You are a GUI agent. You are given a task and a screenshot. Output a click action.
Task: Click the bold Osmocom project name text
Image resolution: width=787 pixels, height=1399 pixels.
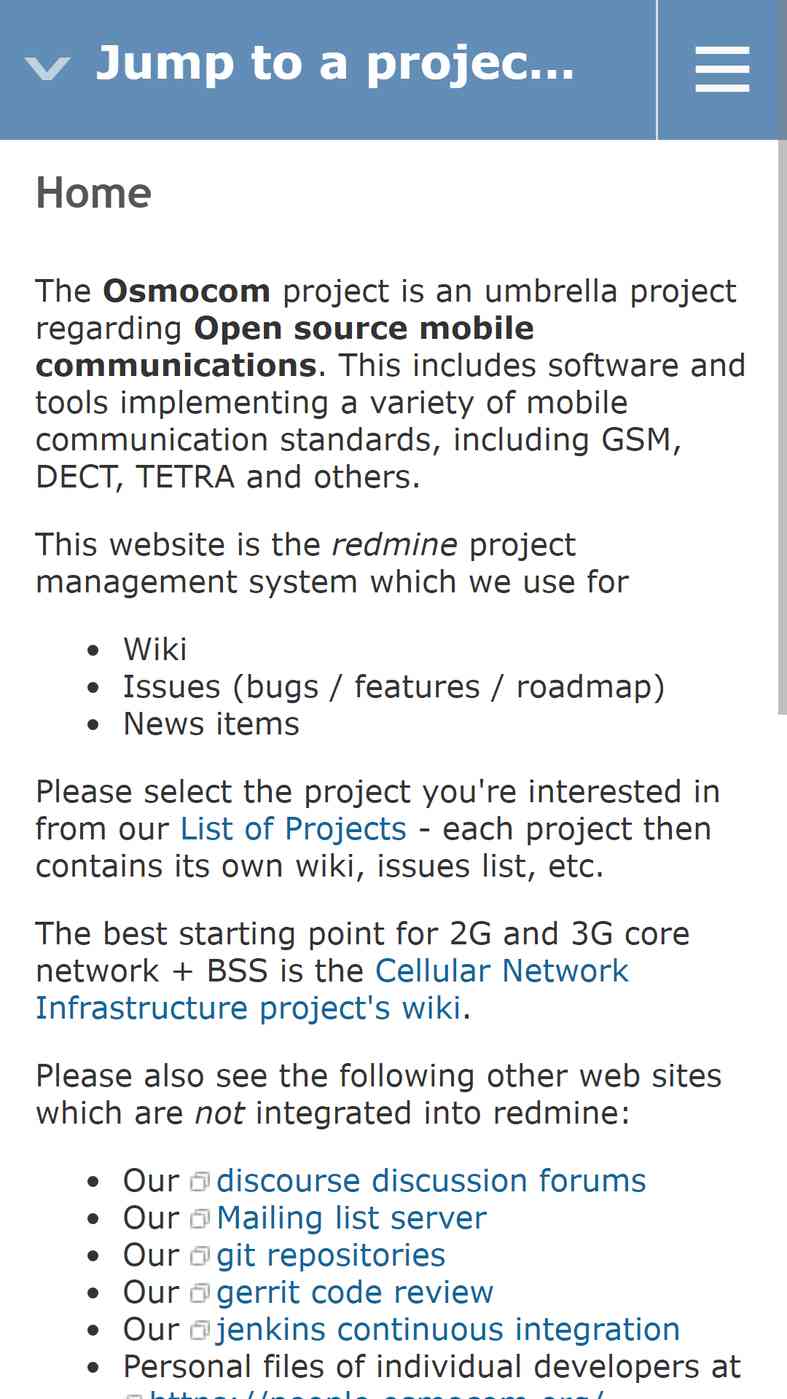coord(187,291)
